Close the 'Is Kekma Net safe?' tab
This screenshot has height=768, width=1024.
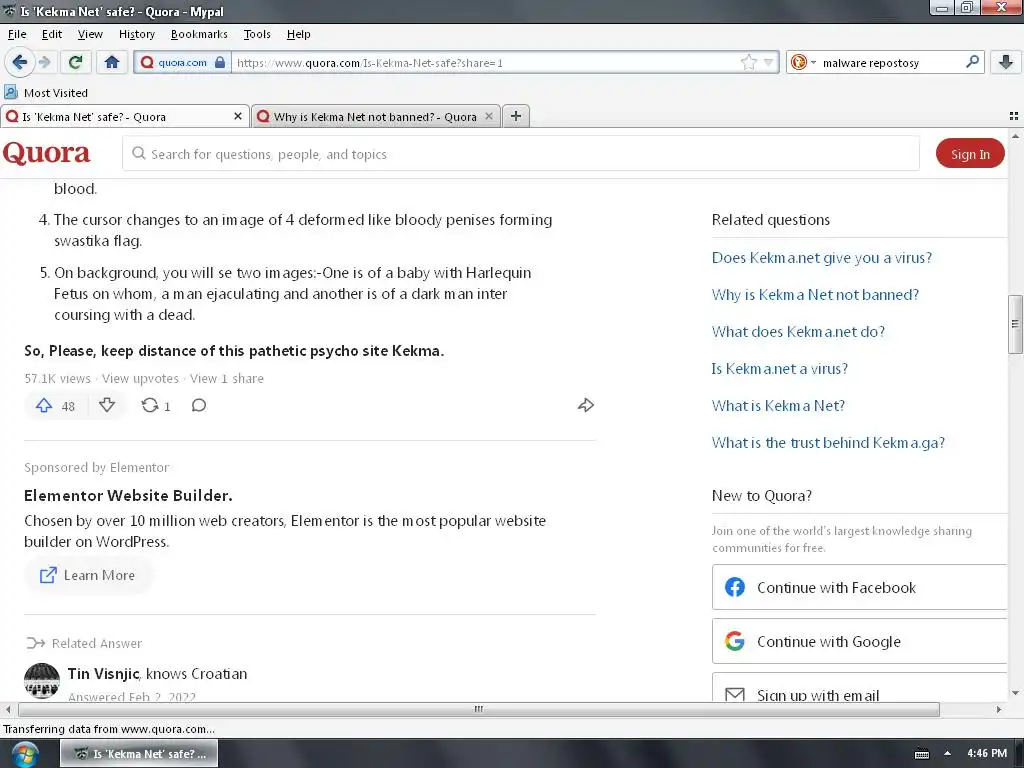(x=238, y=116)
